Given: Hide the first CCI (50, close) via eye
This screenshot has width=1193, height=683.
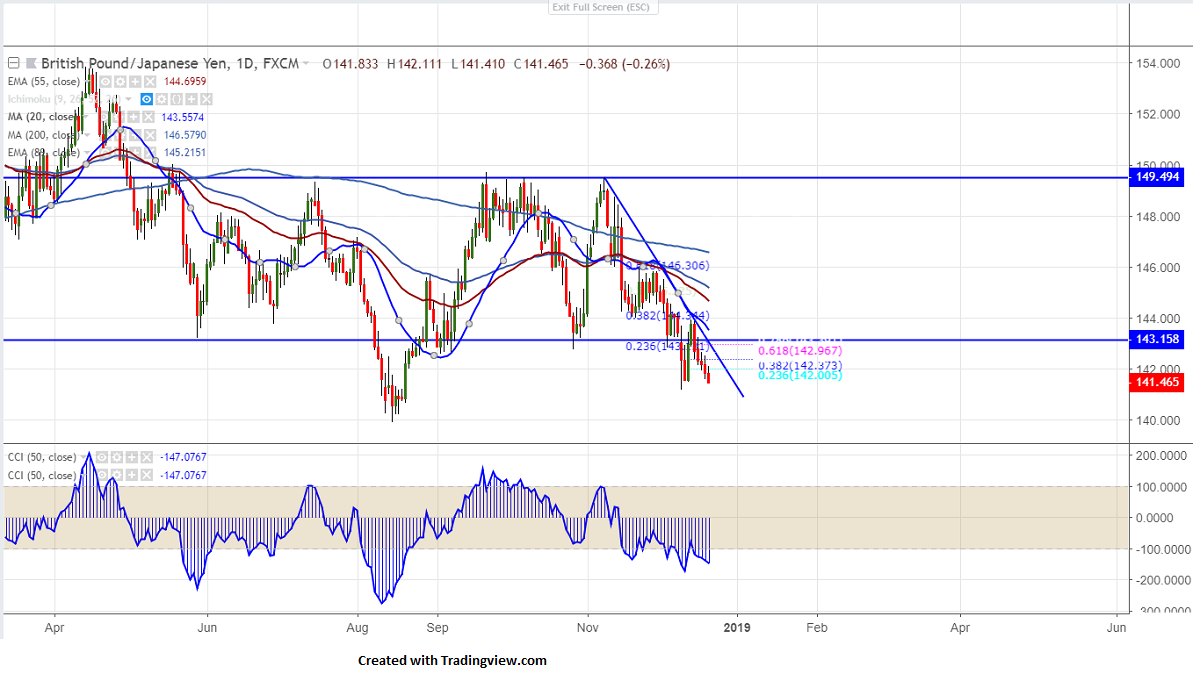Looking at the screenshot, I should pos(102,457).
